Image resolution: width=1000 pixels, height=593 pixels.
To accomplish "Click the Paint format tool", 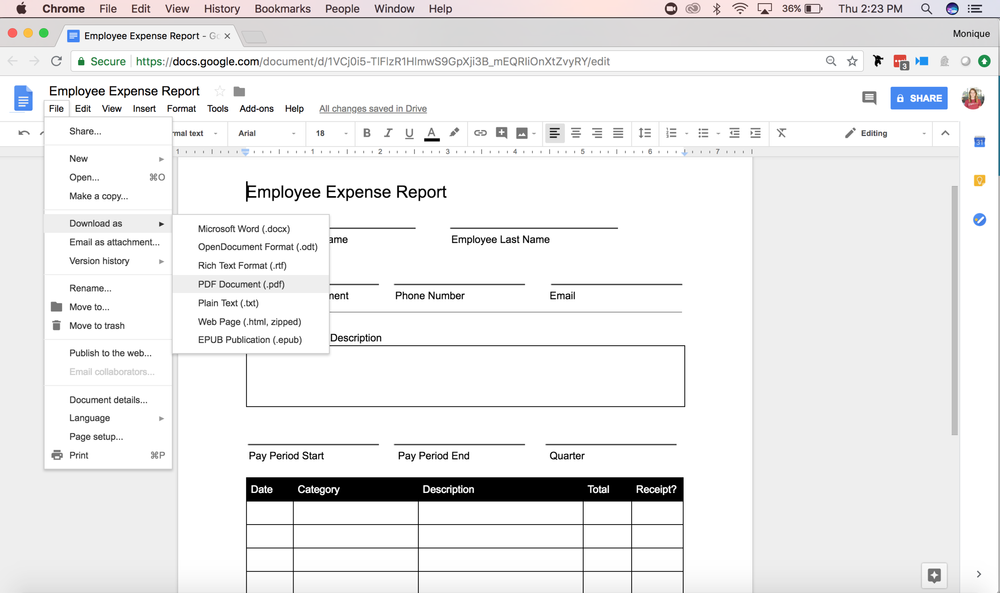I will point(452,132).
